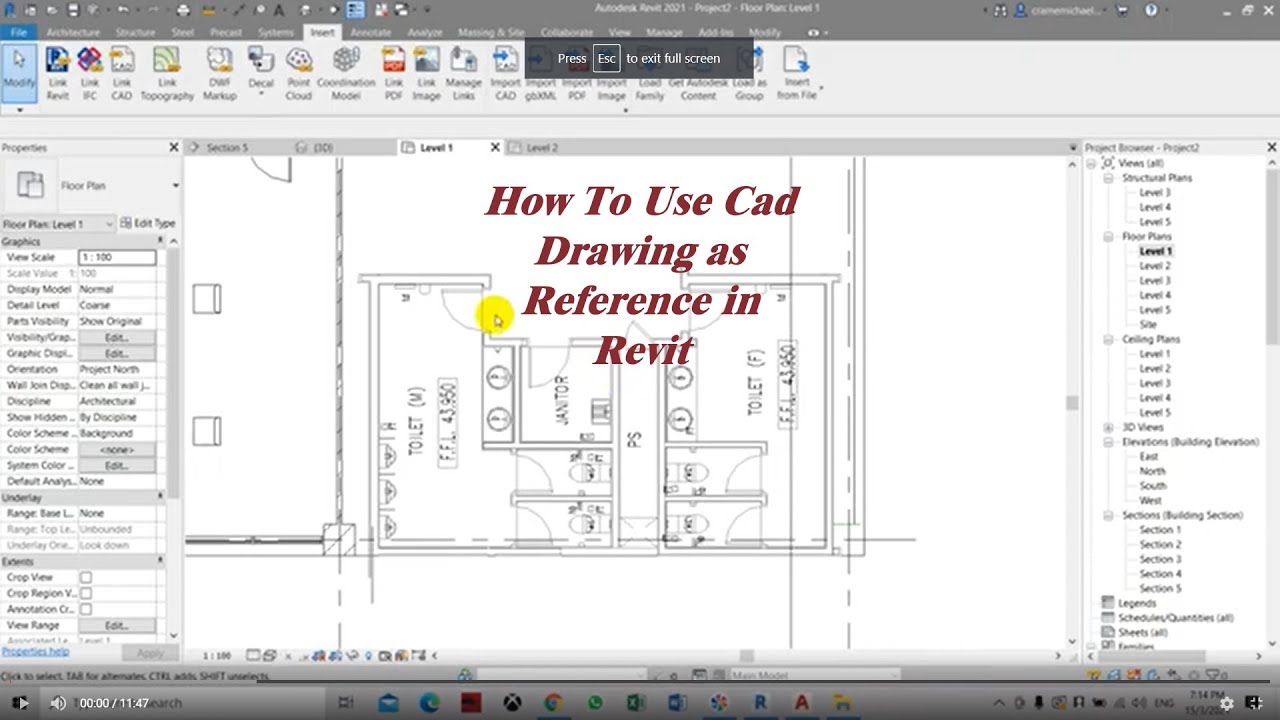Image resolution: width=1280 pixels, height=720 pixels.
Task: Expand the 3D Views node
Action: click(x=1109, y=427)
